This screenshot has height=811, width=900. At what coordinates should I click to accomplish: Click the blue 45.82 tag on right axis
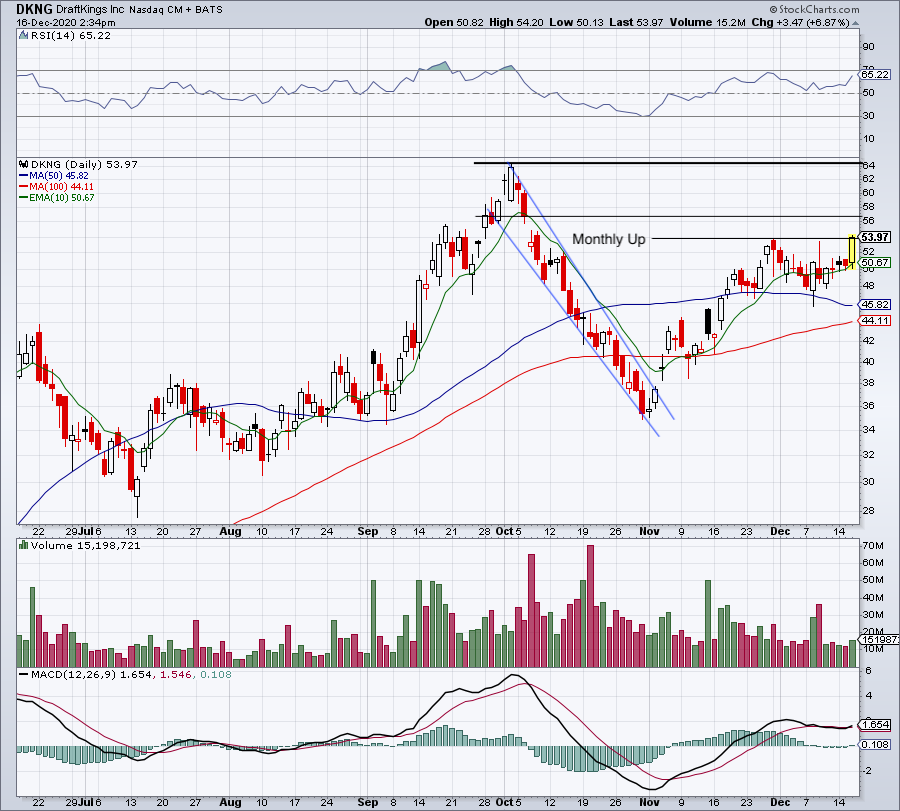point(875,304)
